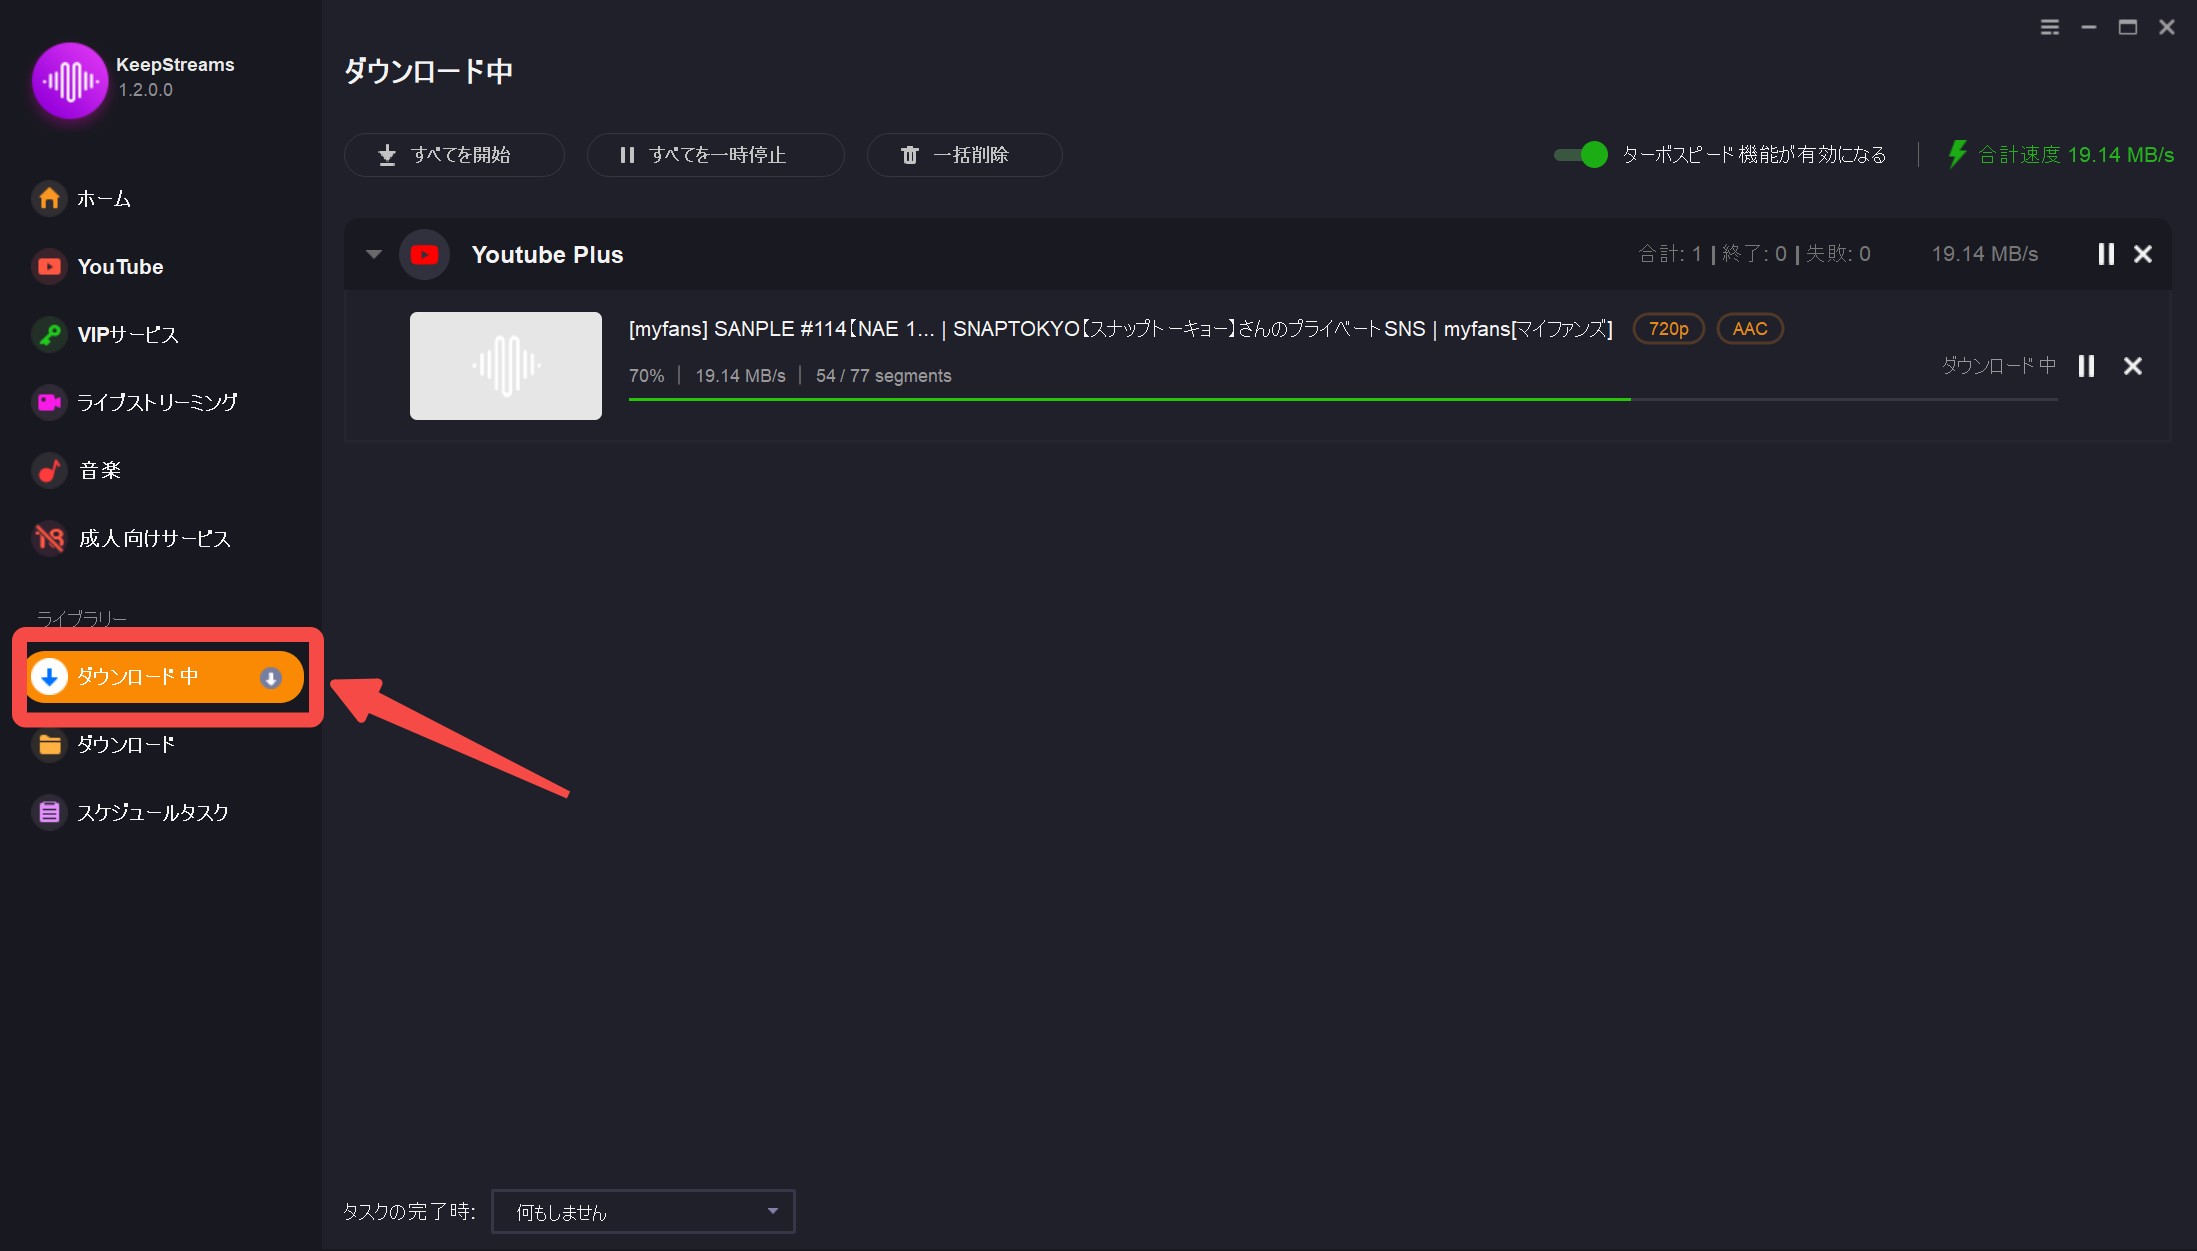Click 一括削除 delete all button
Viewport: 2197px width, 1251px height.
(964, 155)
